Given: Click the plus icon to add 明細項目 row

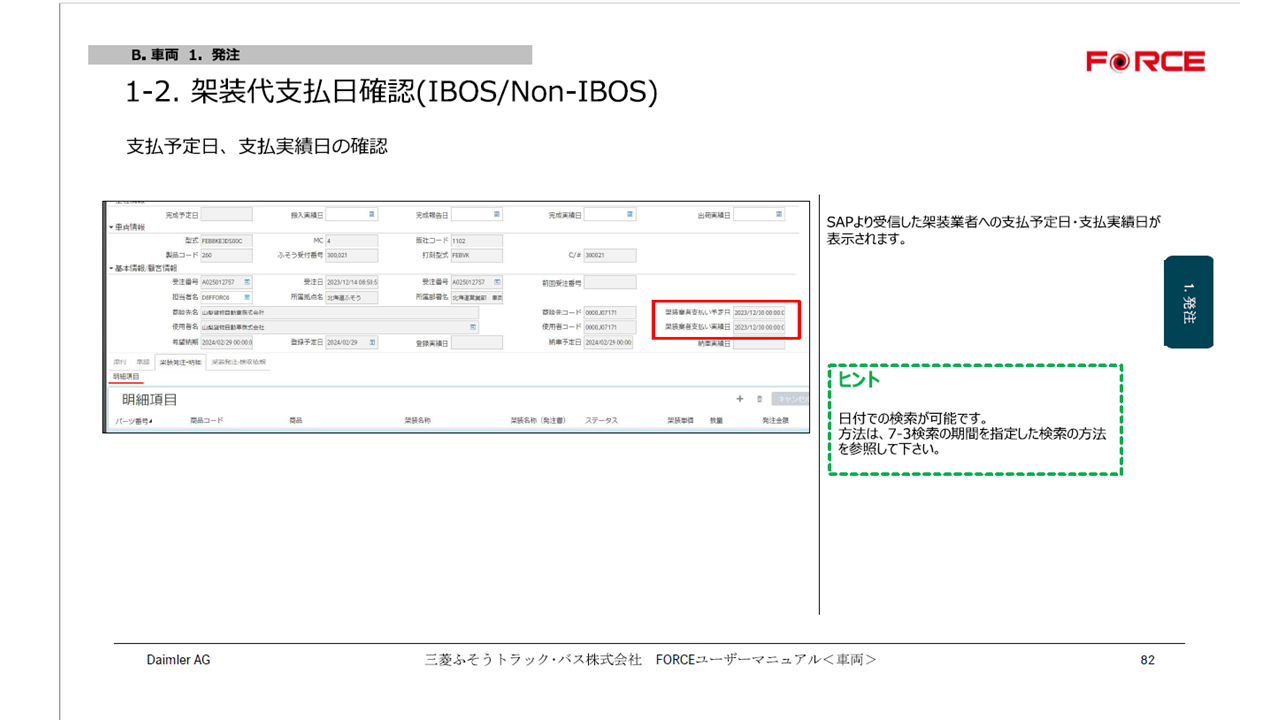Looking at the screenshot, I should (x=740, y=398).
